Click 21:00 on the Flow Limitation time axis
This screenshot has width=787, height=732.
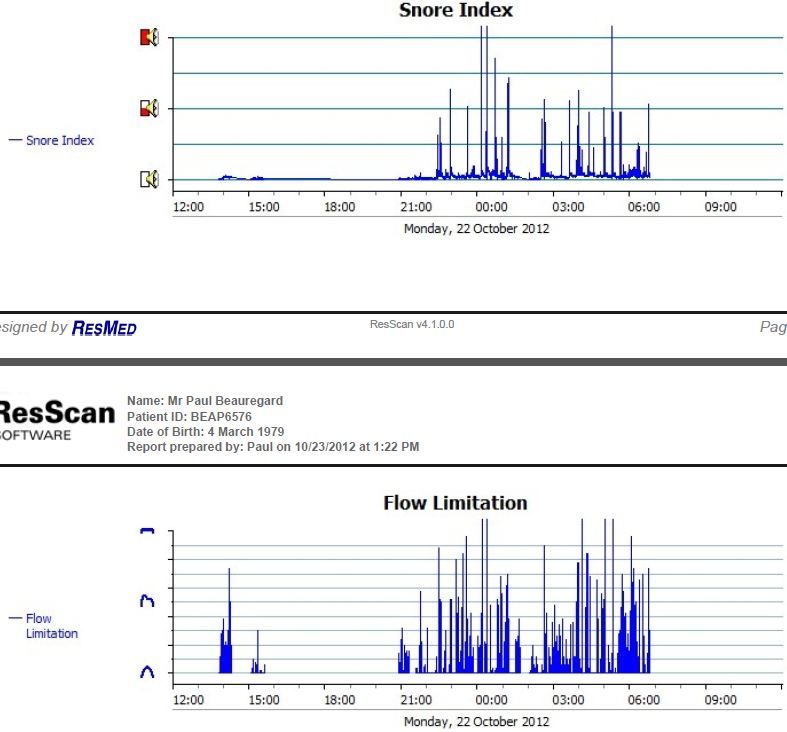pos(415,700)
